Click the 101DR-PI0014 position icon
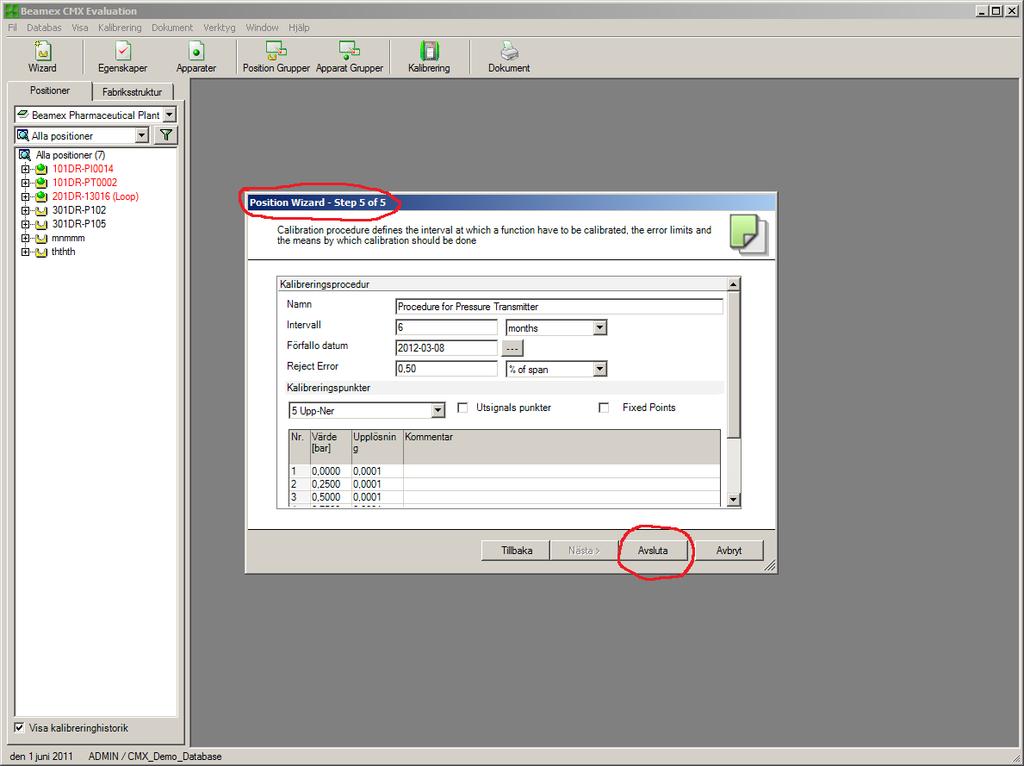 [x=41, y=168]
